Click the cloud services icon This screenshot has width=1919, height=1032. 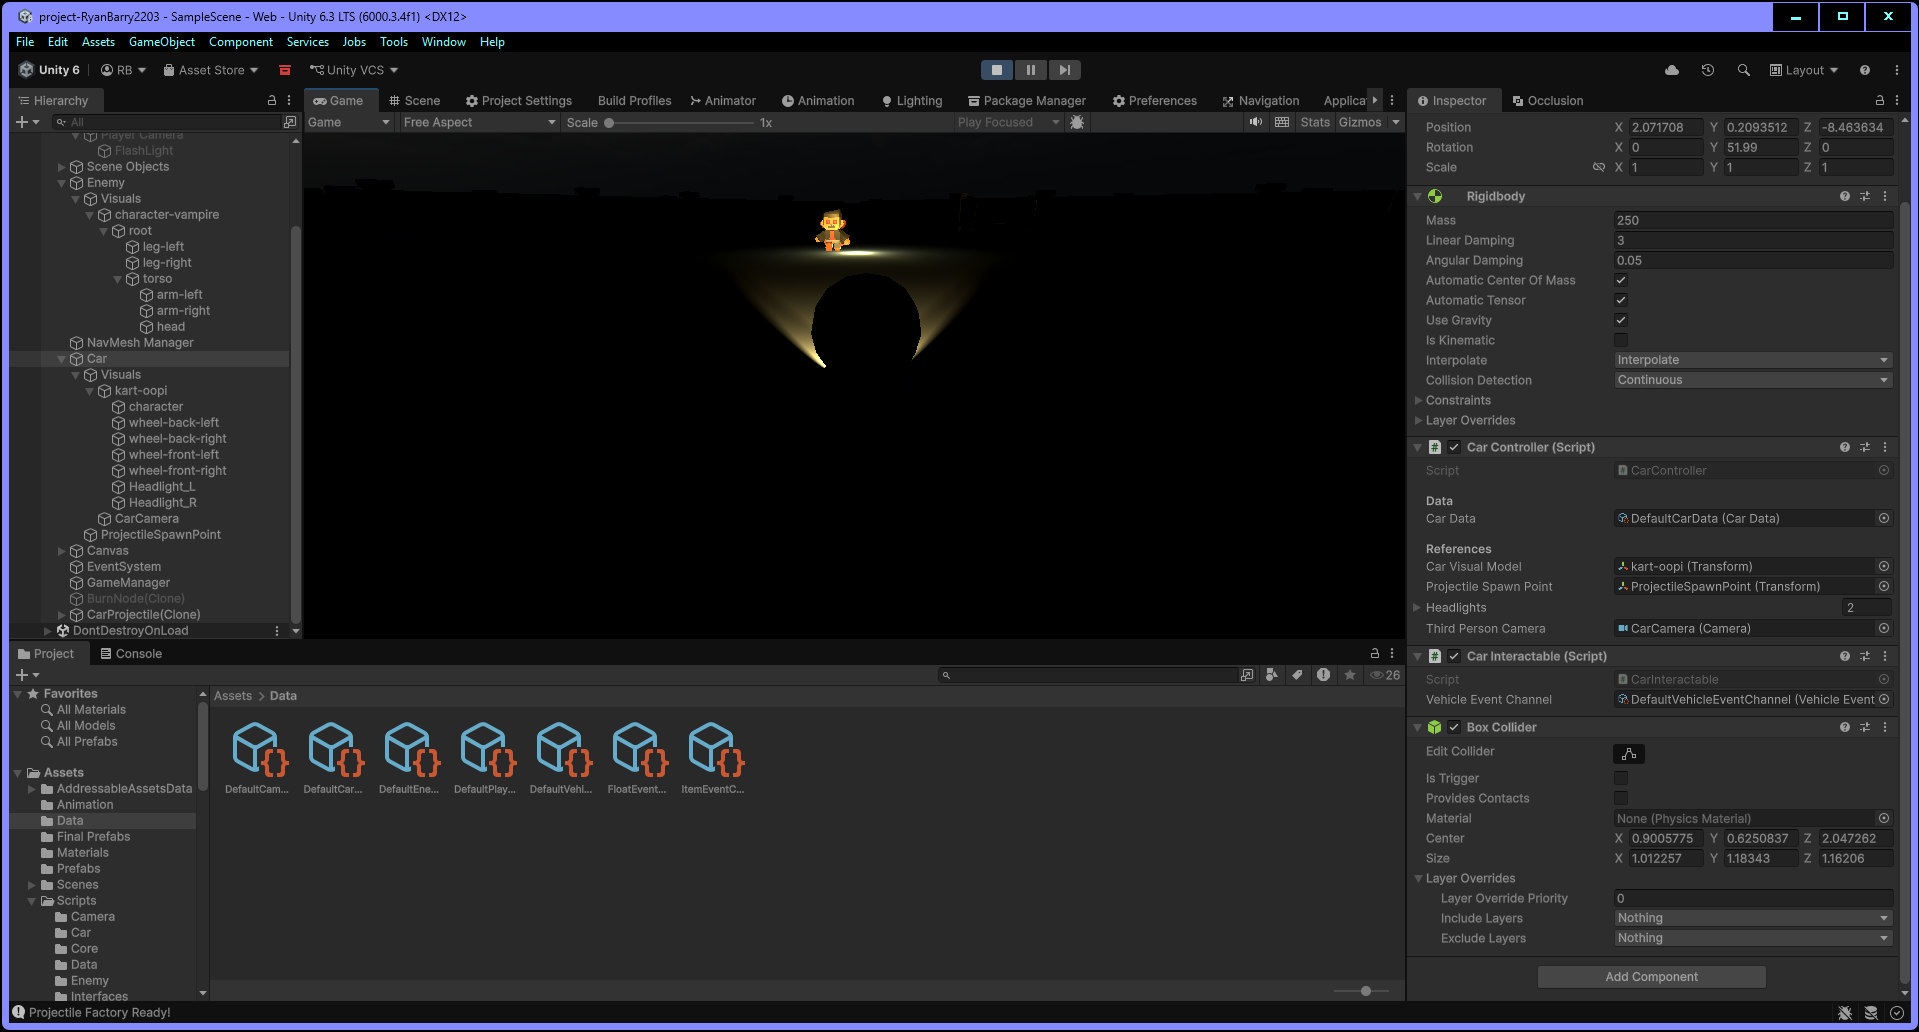pyautogui.click(x=1672, y=70)
